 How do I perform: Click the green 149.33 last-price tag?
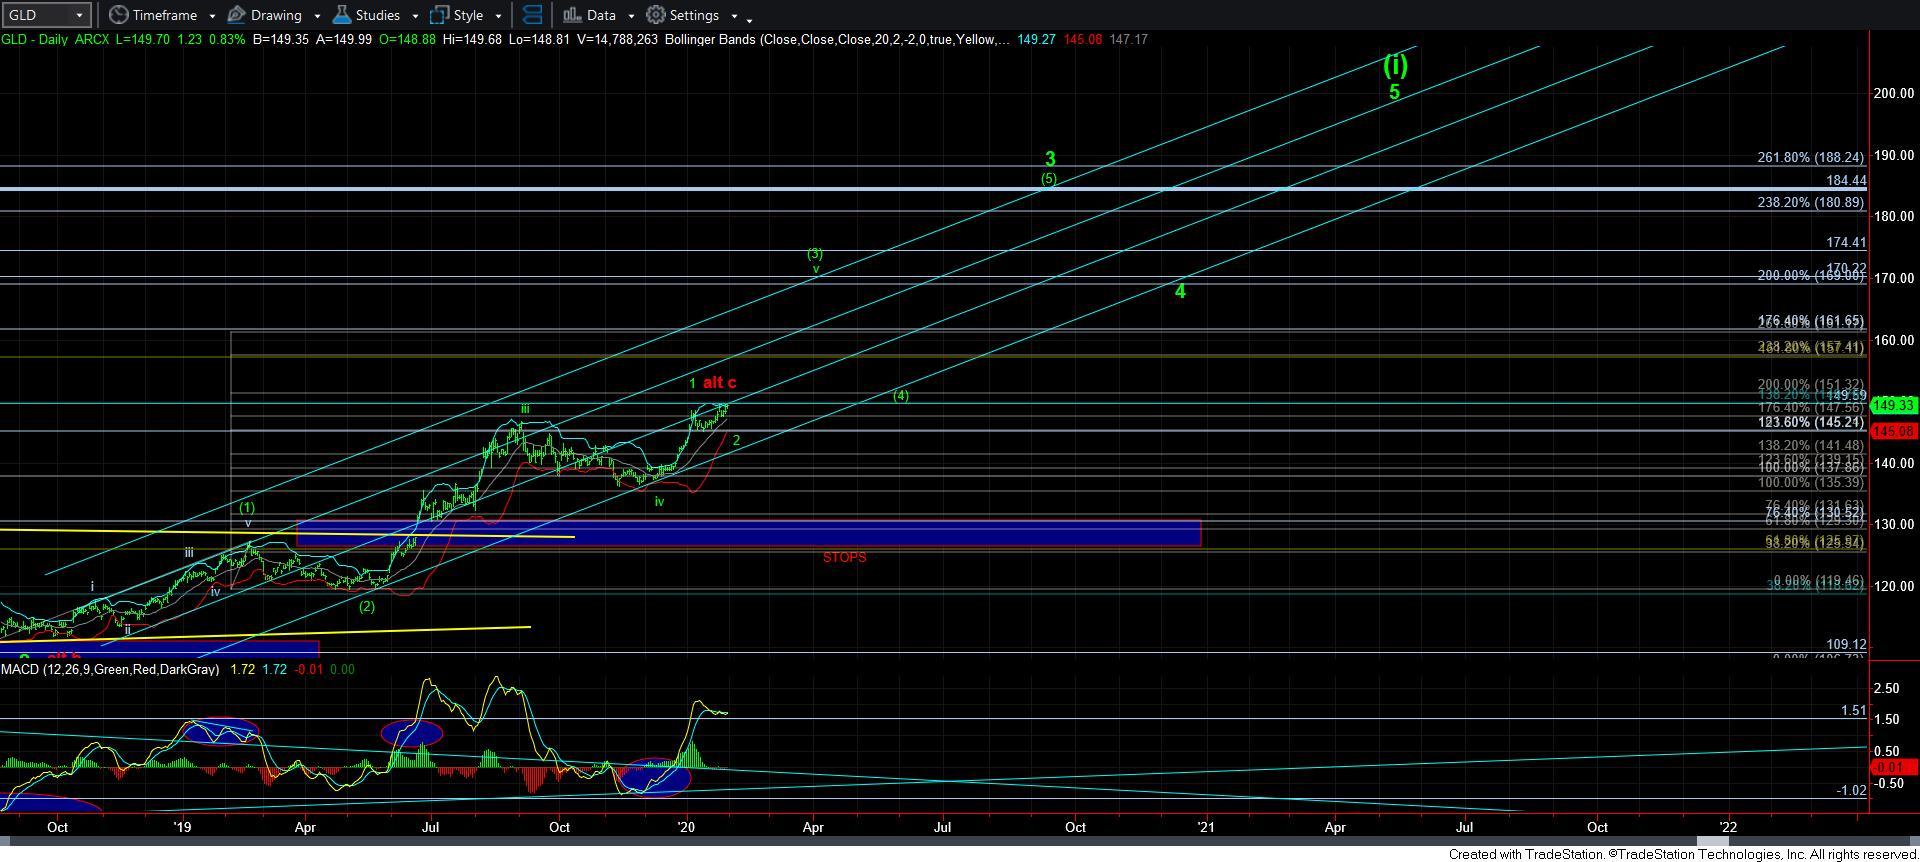1893,405
